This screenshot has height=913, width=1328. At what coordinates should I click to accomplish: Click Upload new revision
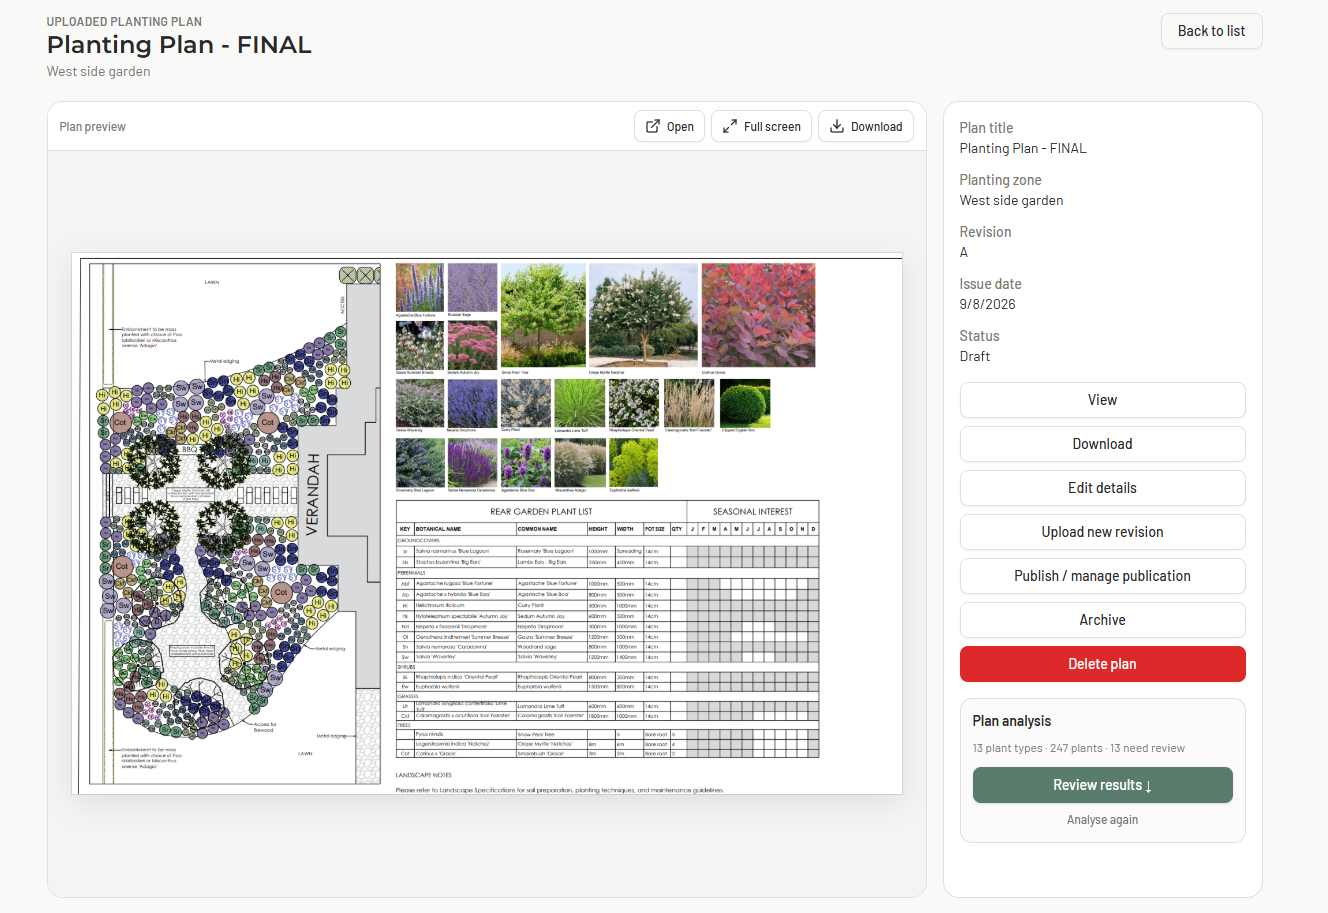(x=1102, y=532)
